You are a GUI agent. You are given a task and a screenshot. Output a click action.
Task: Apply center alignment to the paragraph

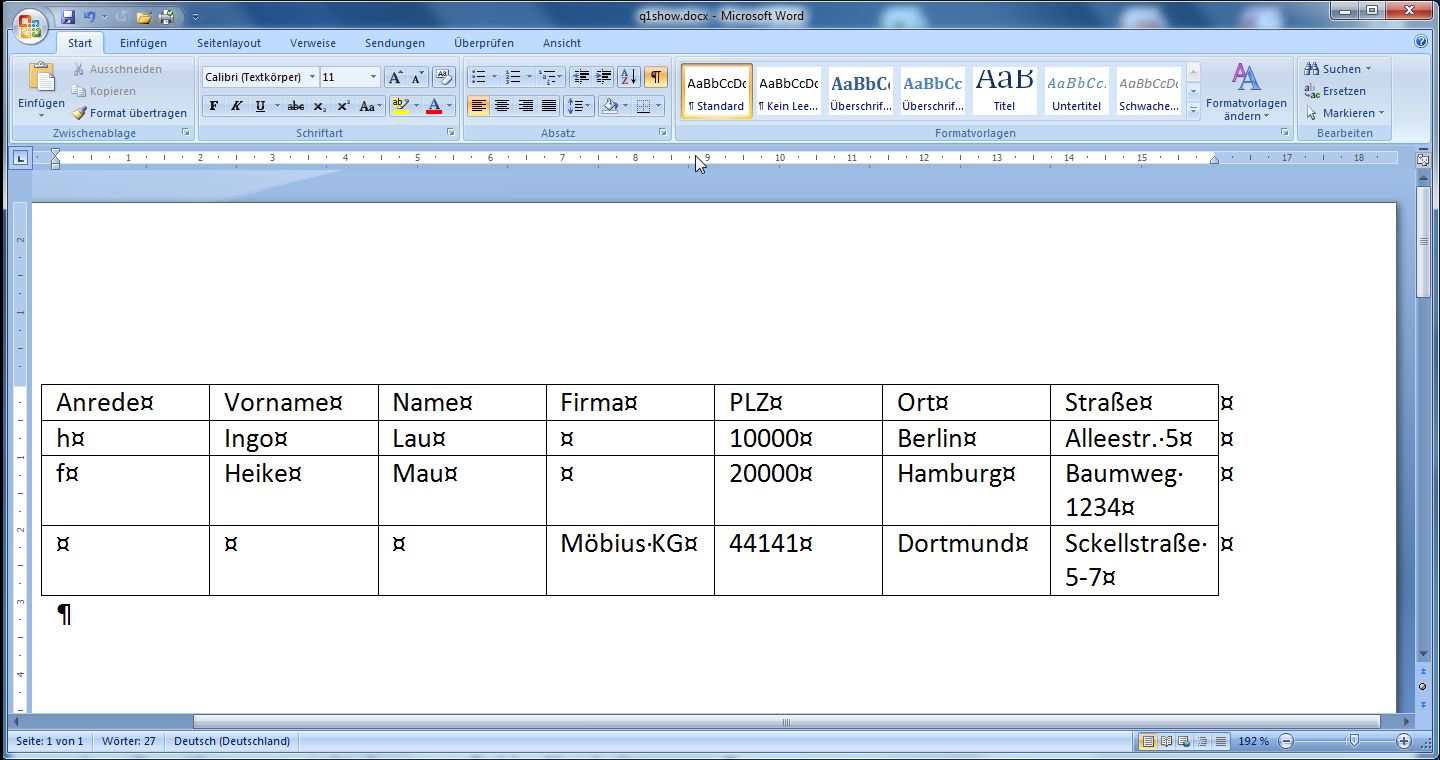[502, 106]
